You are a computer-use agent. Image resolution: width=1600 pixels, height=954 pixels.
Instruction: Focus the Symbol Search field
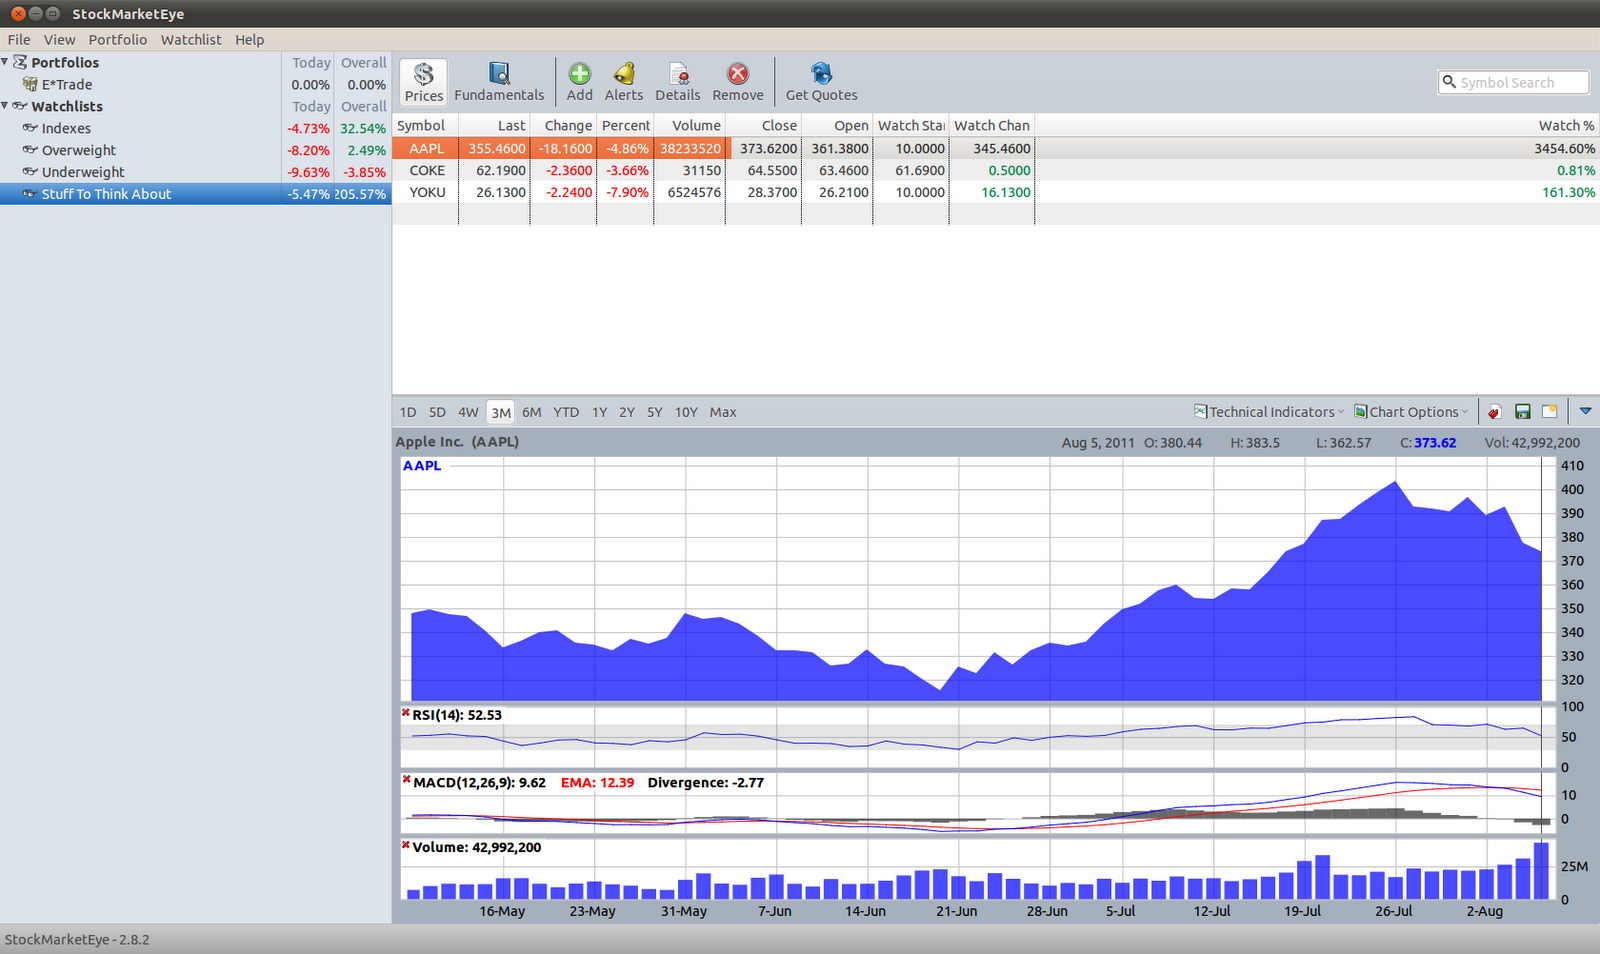(x=1513, y=82)
